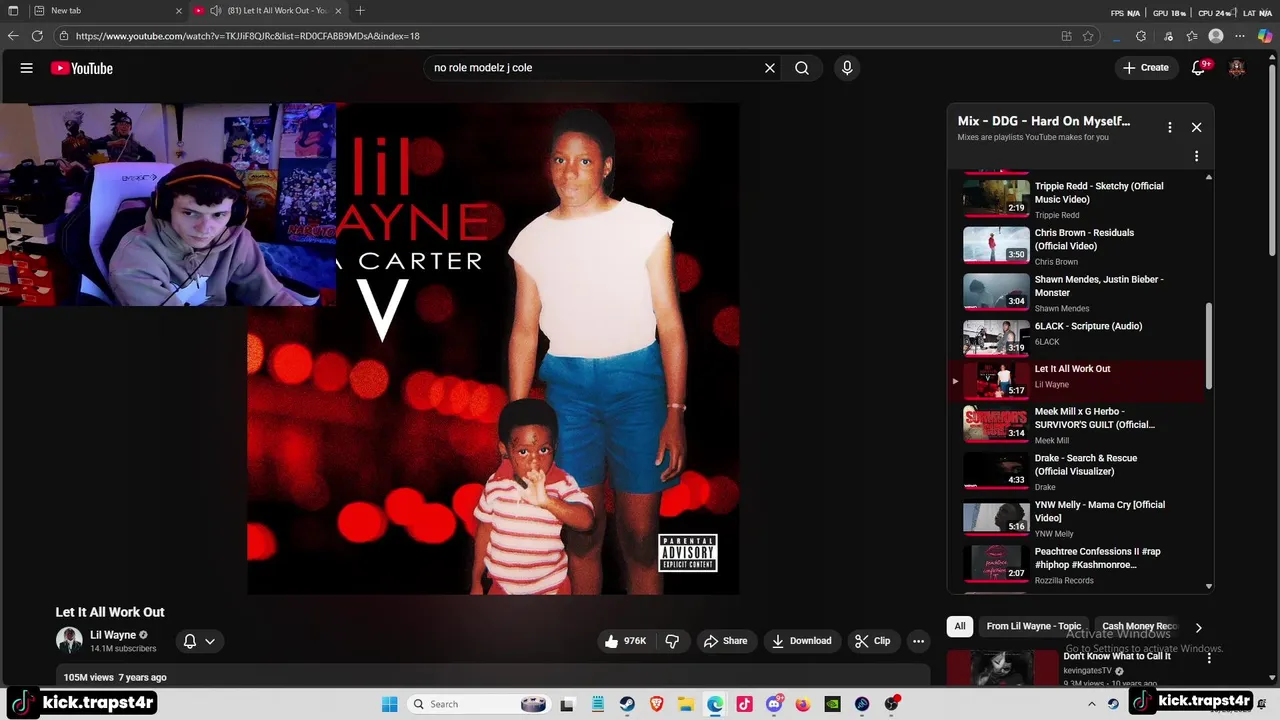
Task: Share the Let It All Work Out video
Action: tap(726, 641)
